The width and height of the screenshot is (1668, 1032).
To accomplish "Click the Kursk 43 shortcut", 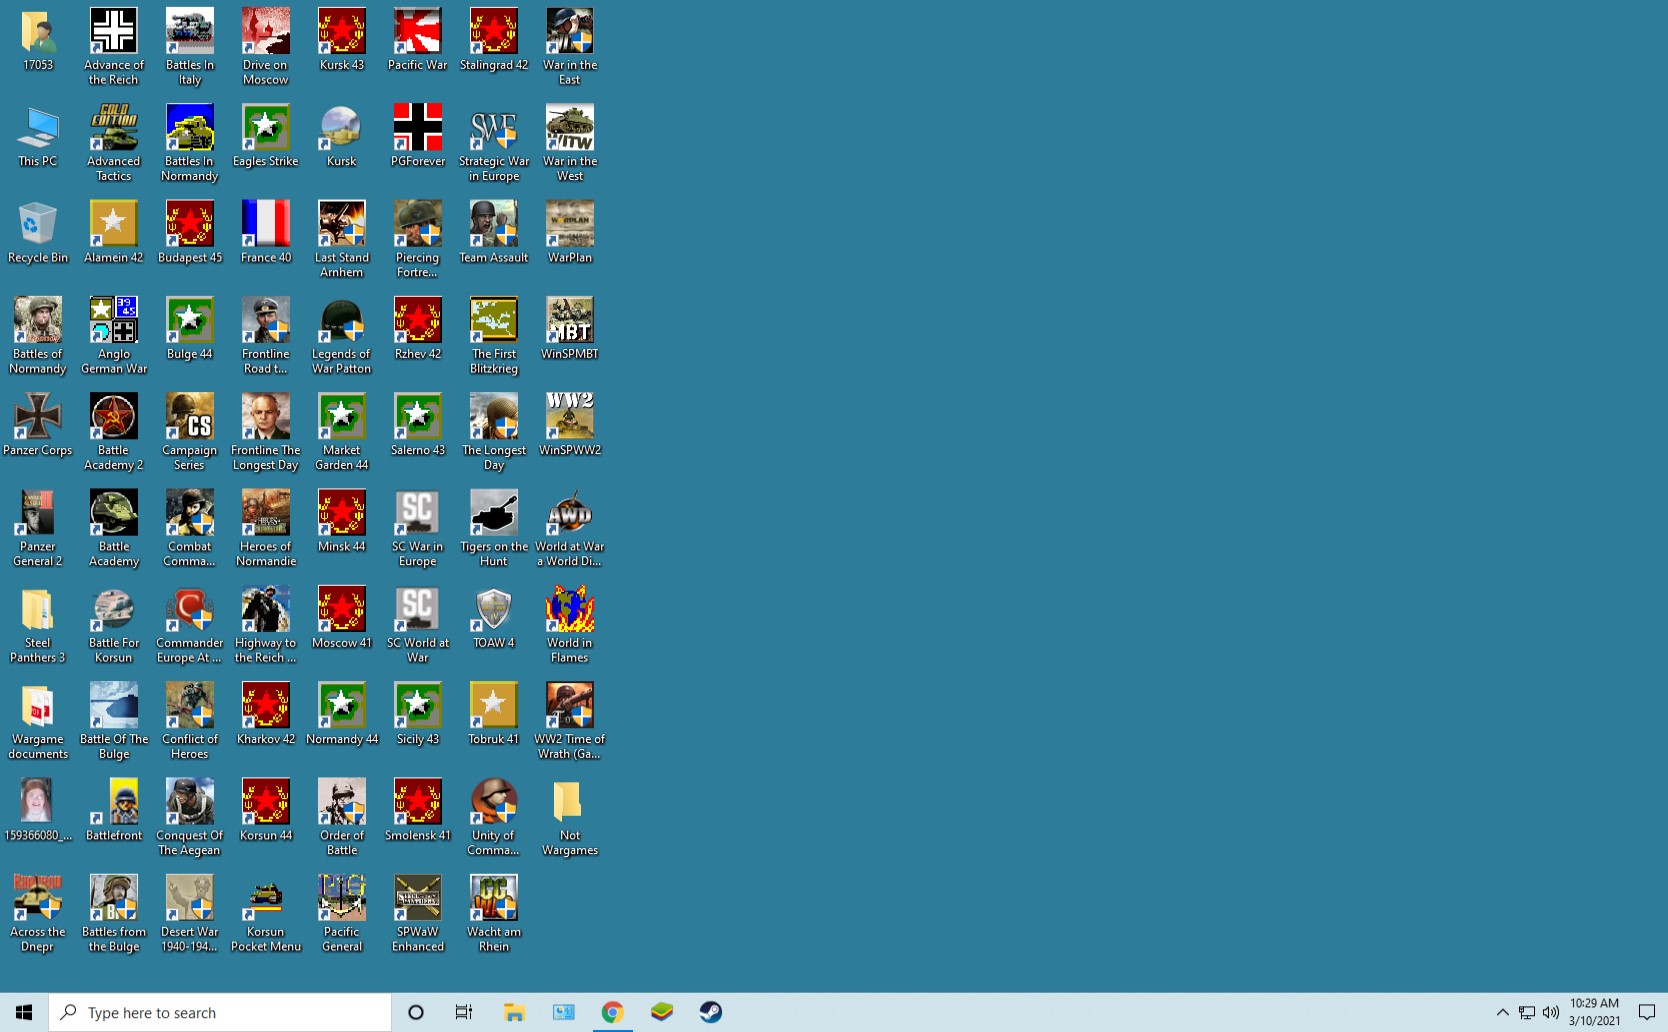I will (342, 32).
